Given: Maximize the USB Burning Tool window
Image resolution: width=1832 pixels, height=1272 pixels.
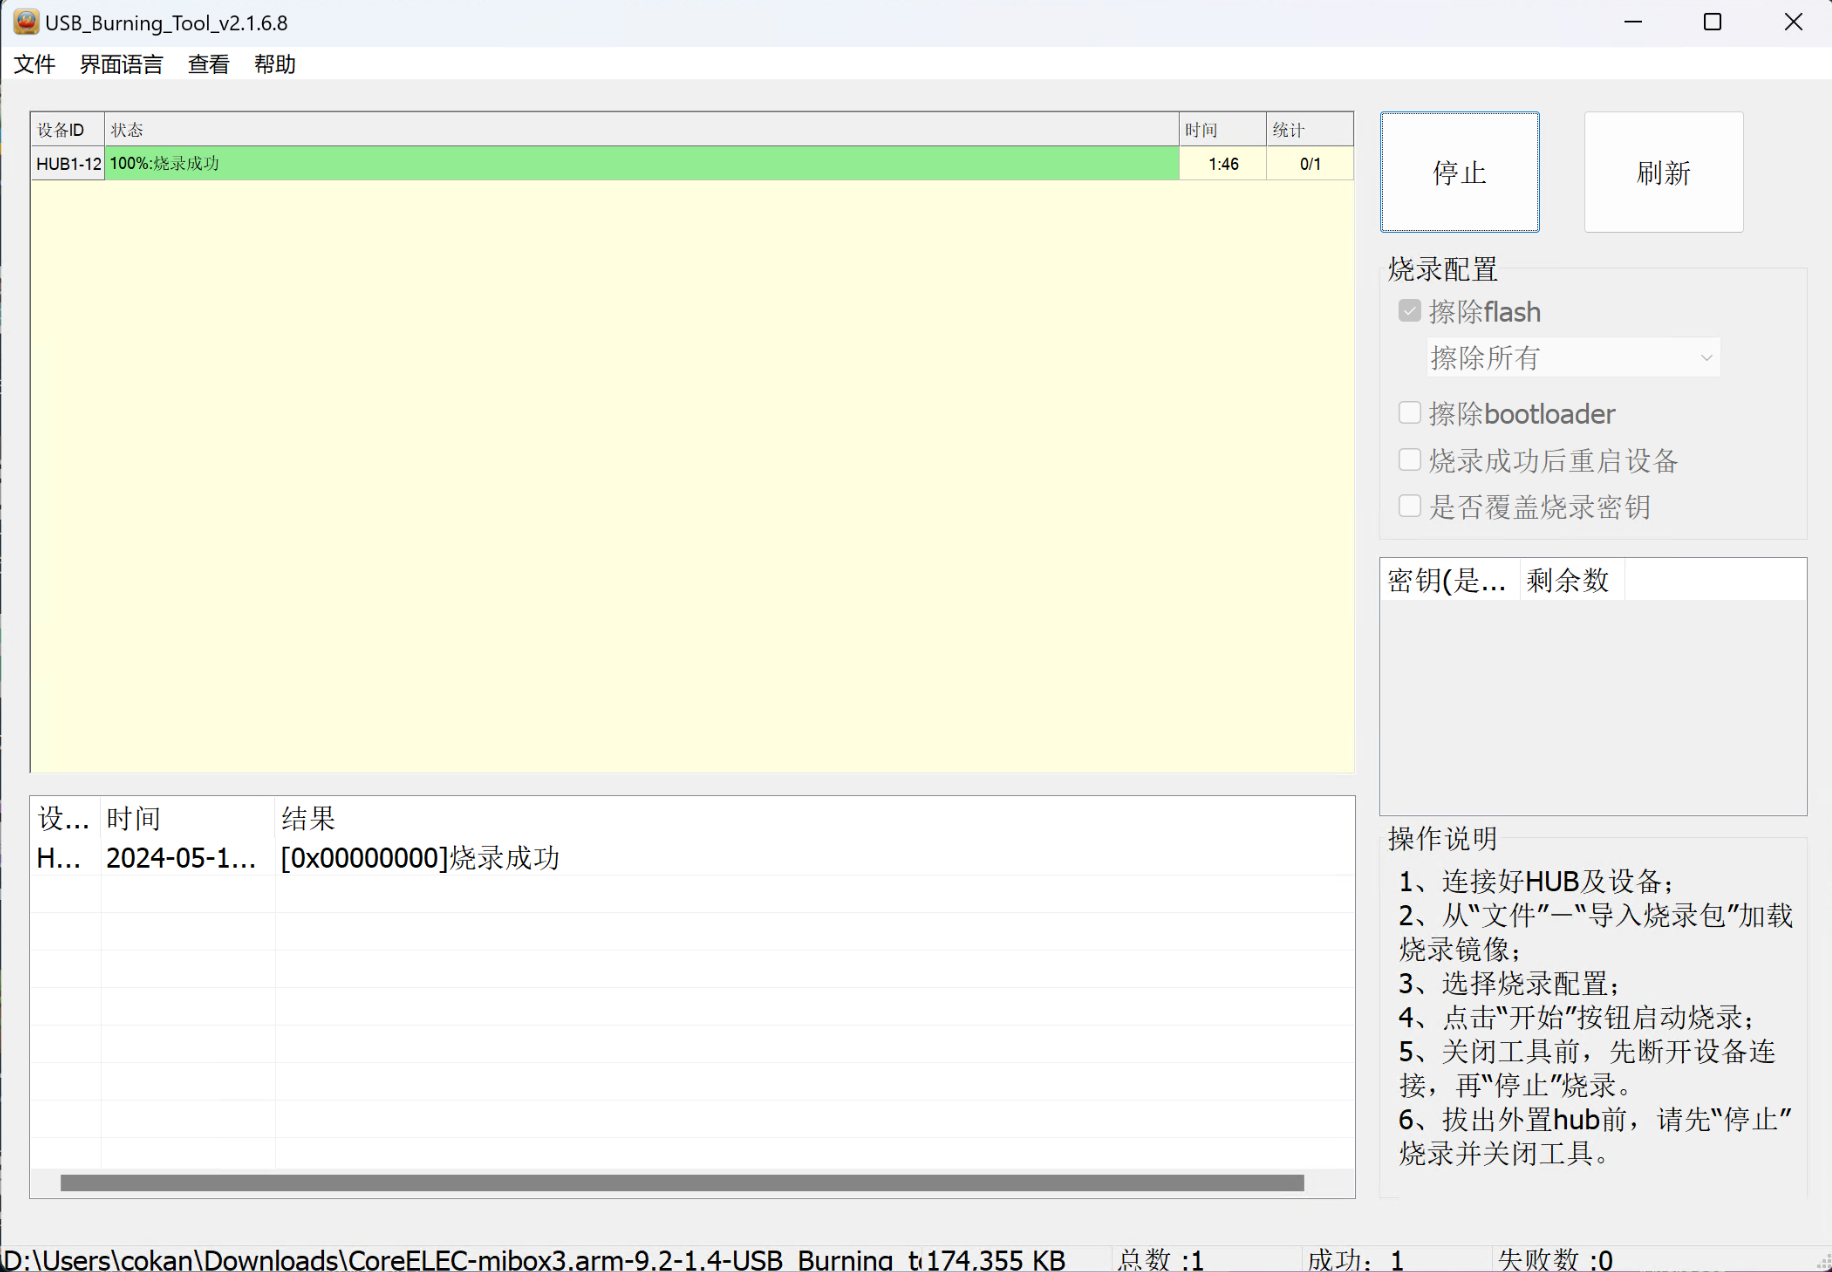Looking at the screenshot, I should [x=1713, y=22].
